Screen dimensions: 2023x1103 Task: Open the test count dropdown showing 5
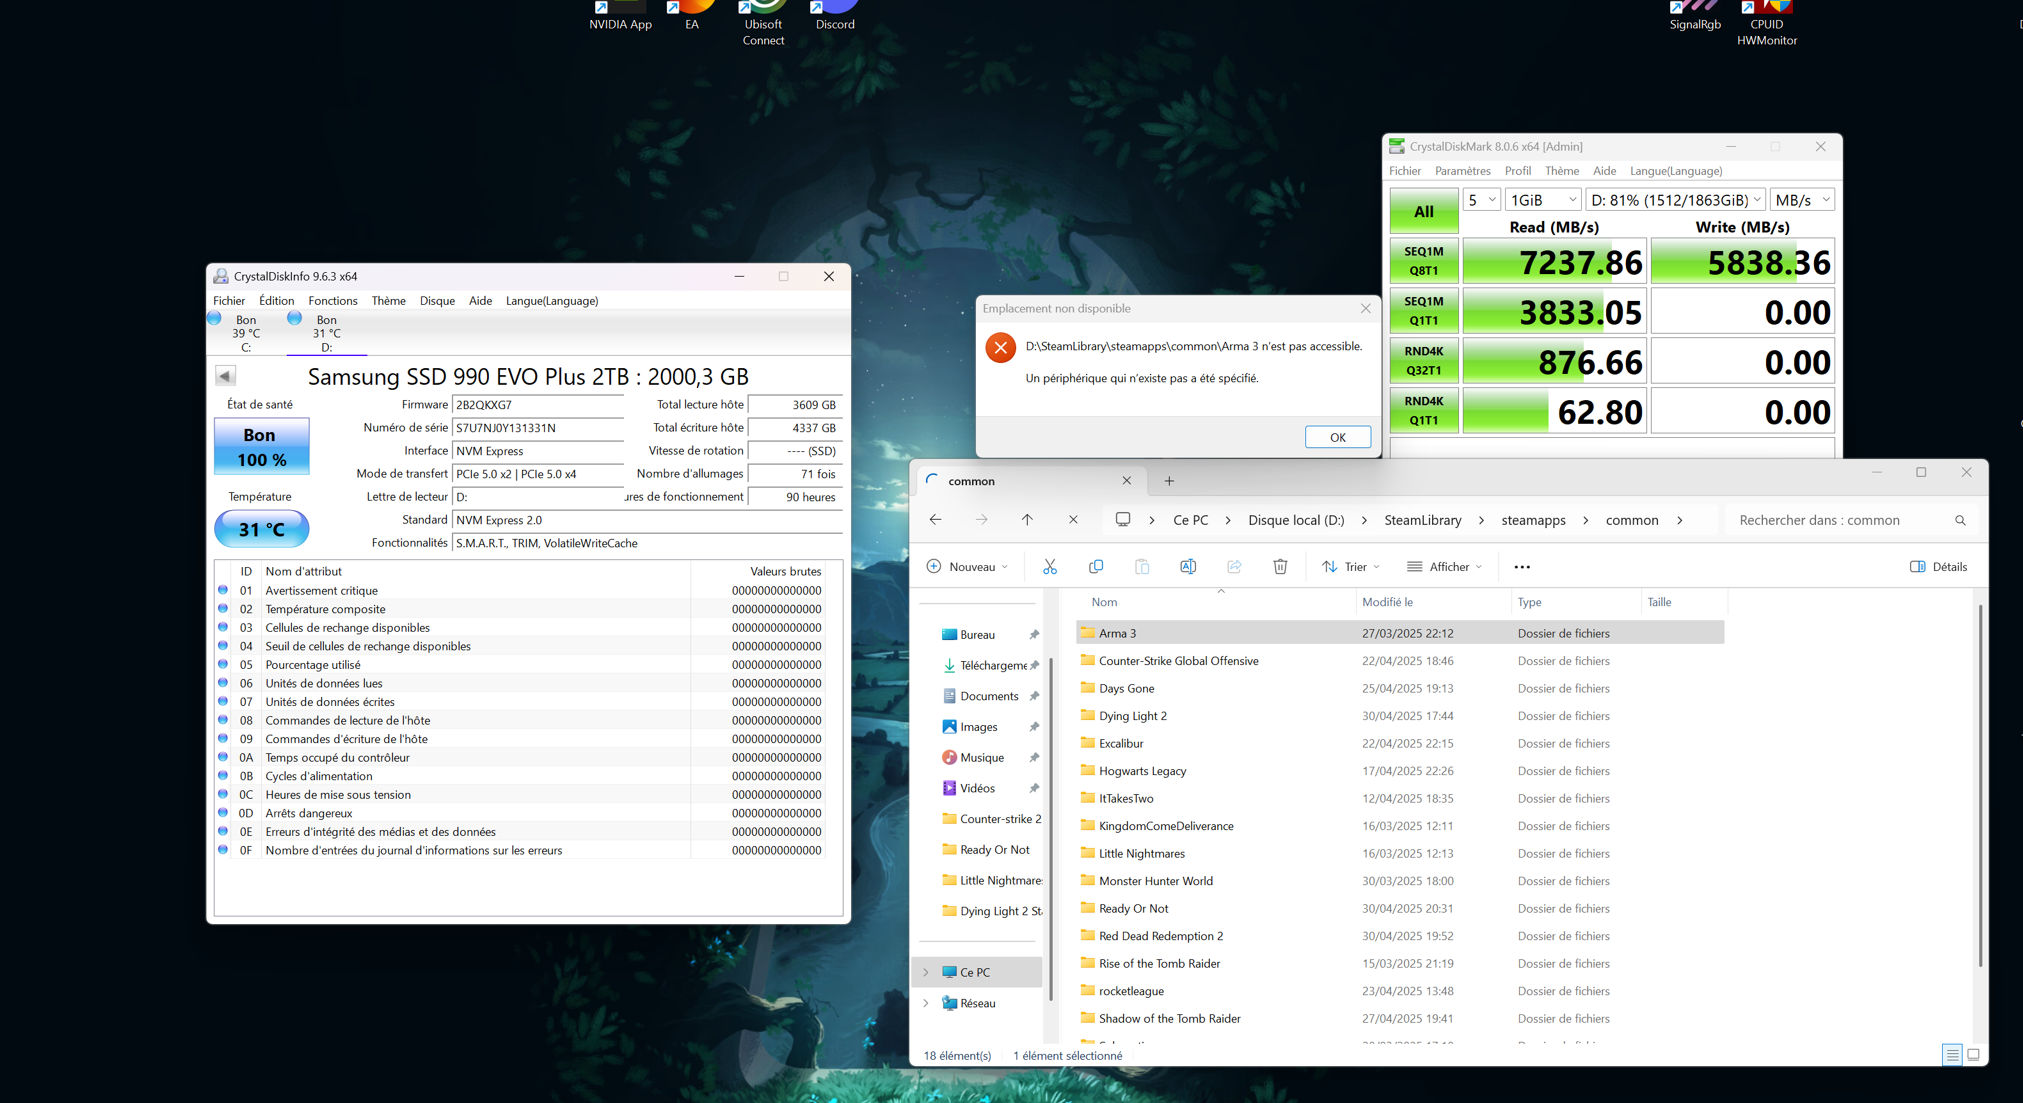[x=1481, y=200]
